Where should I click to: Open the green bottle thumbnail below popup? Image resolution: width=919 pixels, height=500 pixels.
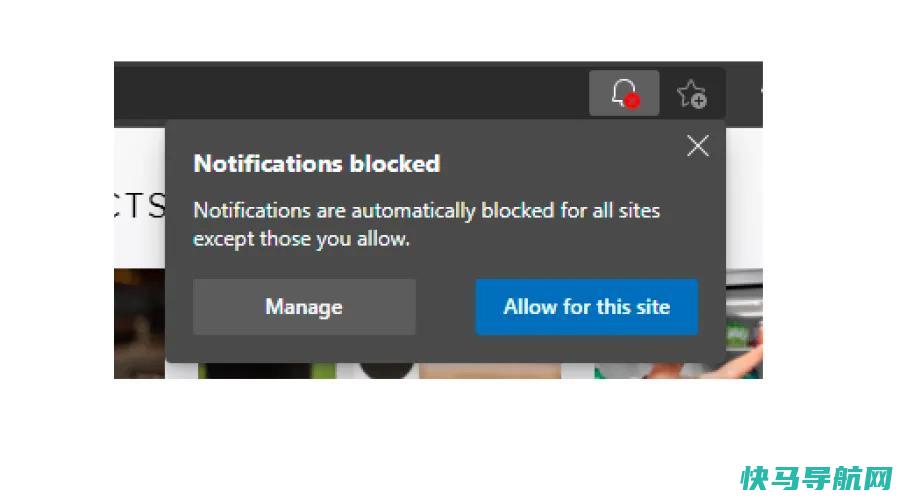[267, 370]
